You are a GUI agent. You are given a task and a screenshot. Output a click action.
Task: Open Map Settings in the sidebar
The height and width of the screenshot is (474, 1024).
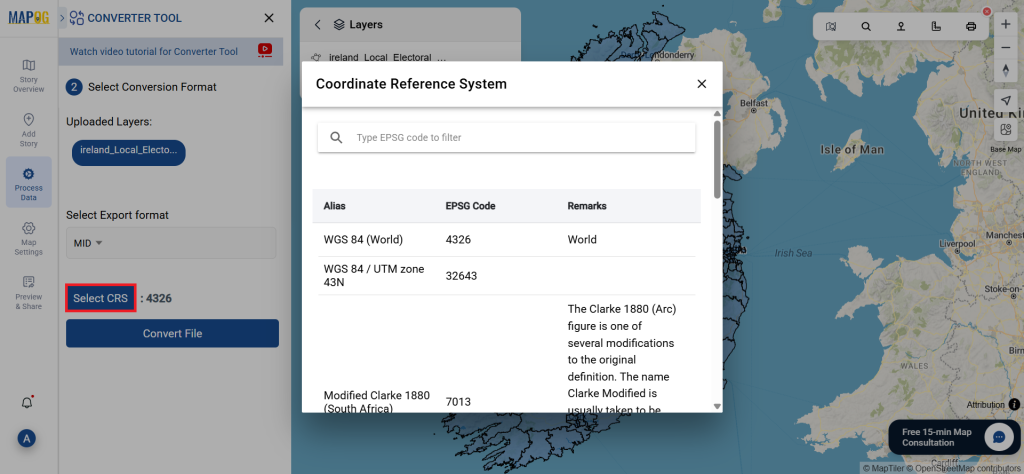pos(28,238)
